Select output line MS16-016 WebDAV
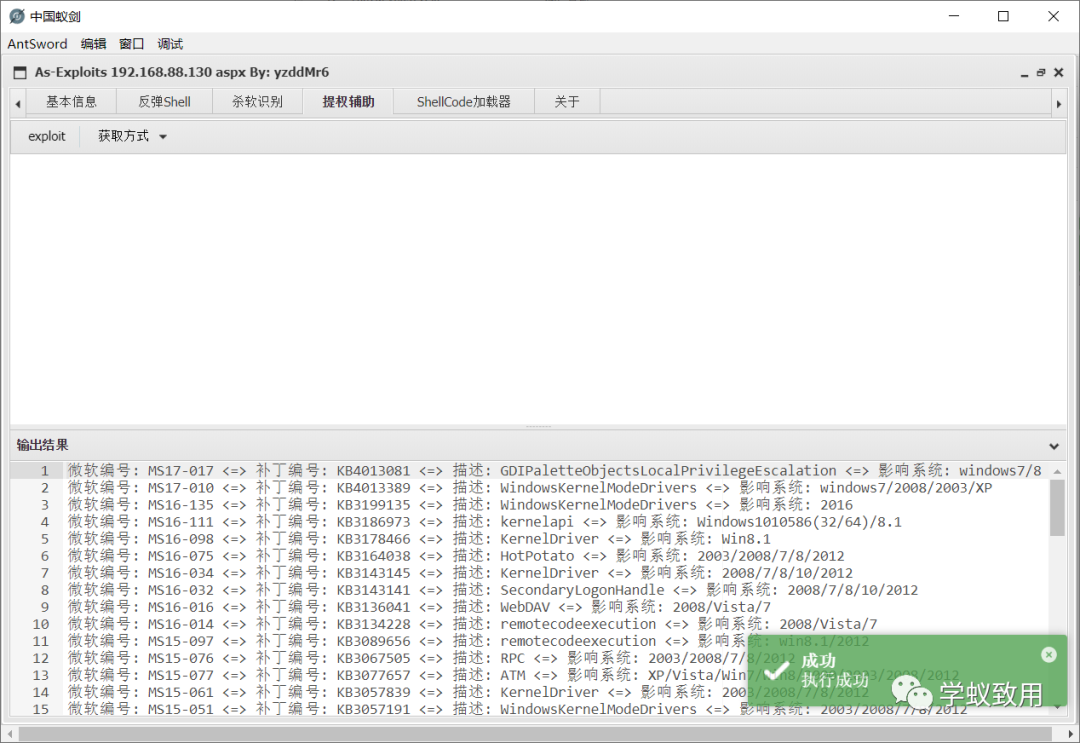Image resolution: width=1080 pixels, height=743 pixels. tap(419, 607)
